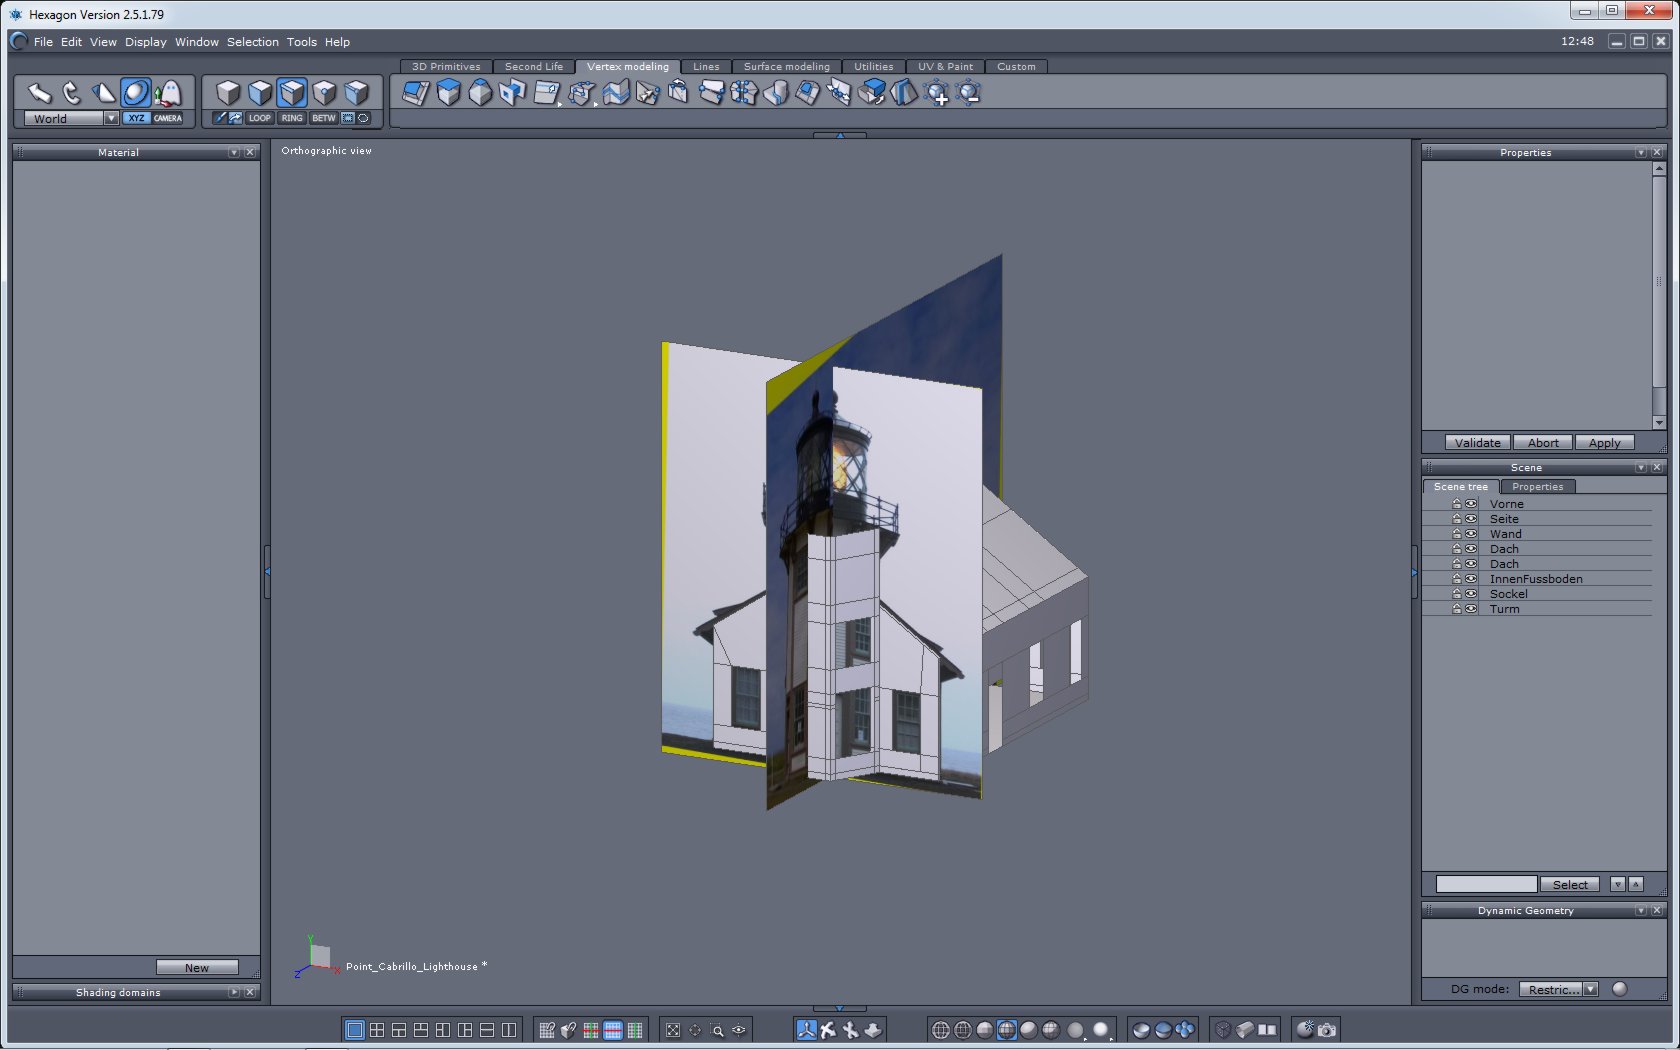Click the Properties panel vertical scrollbar

[1659, 296]
